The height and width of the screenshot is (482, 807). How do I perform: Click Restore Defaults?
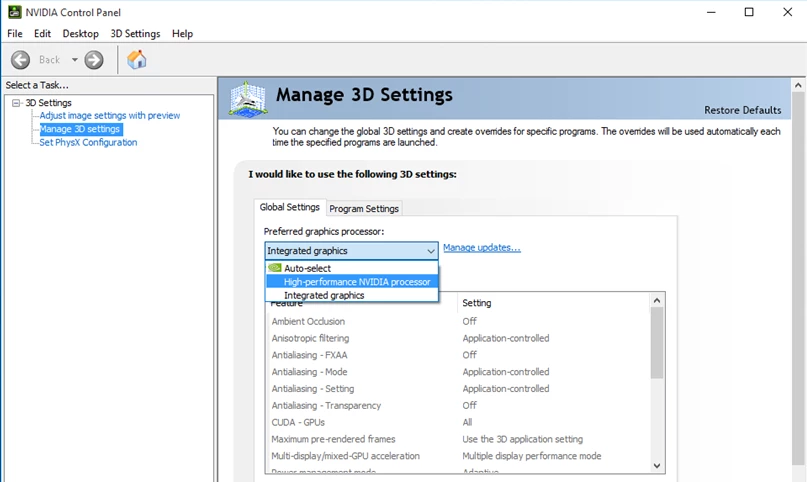click(742, 110)
